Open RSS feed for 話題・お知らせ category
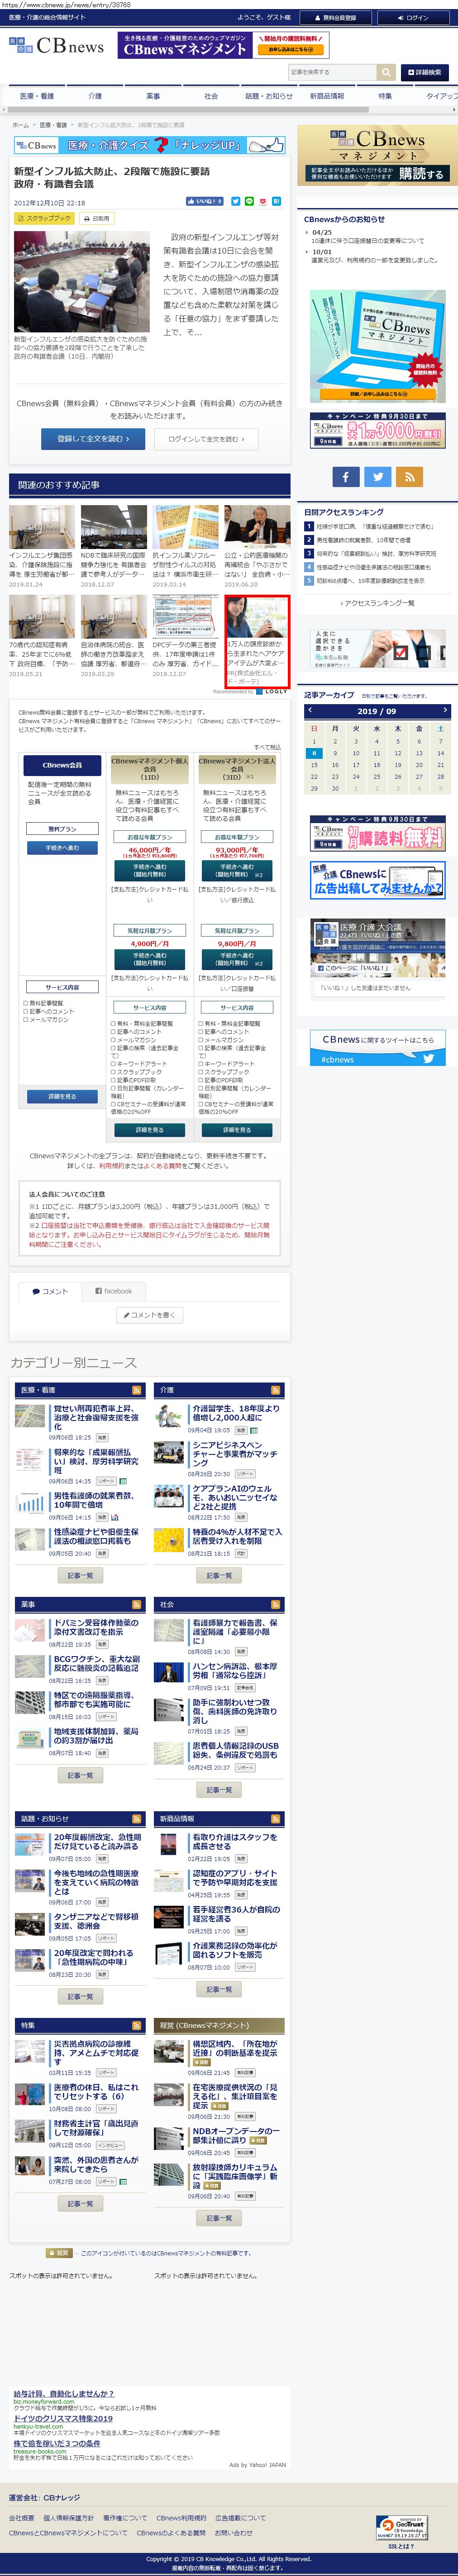458x2576 pixels. 137,1818
